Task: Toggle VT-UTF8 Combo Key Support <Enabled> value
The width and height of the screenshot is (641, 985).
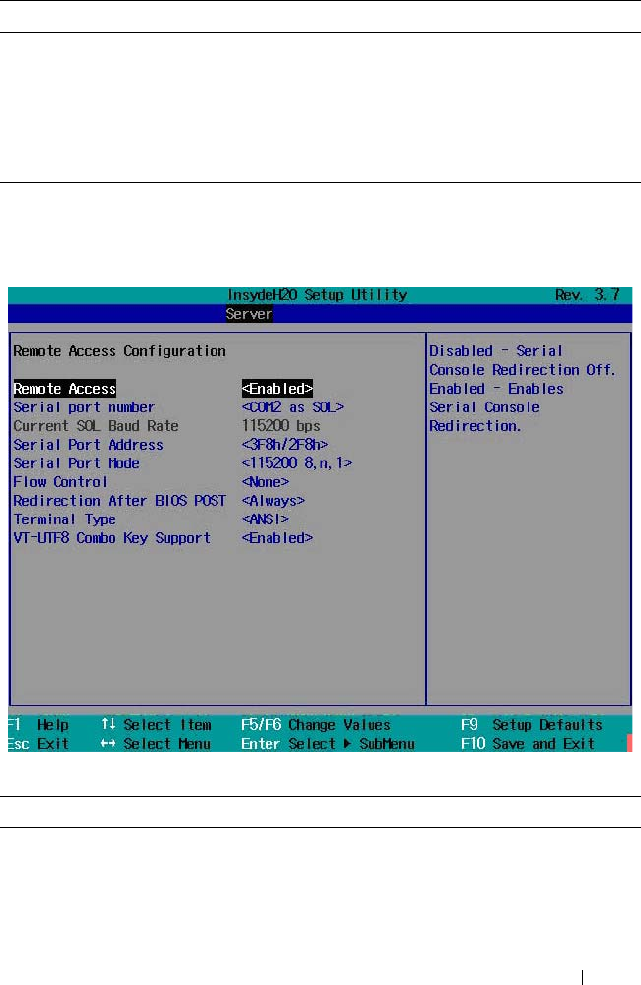Action: pos(277,538)
